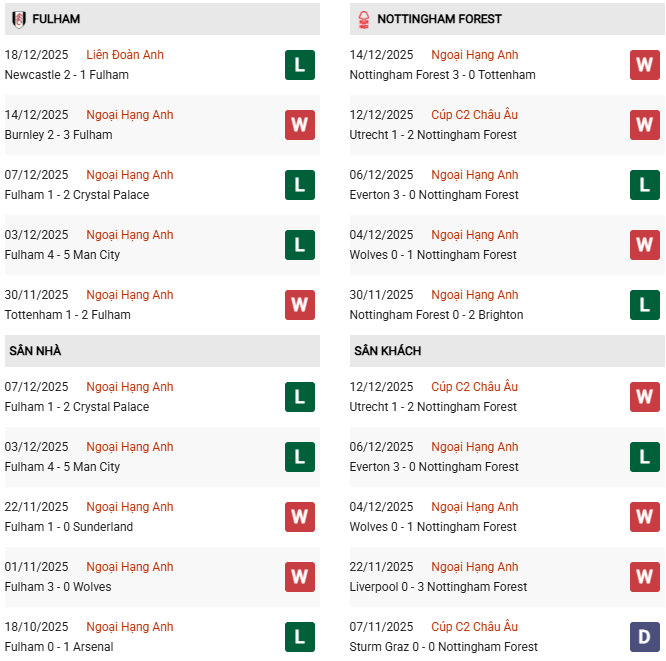666x661 pixels.
Task: Click L badge for Nottingham Forest 0 - 2 Brighton
Action: pyautogui.click(x=645, y=305)
